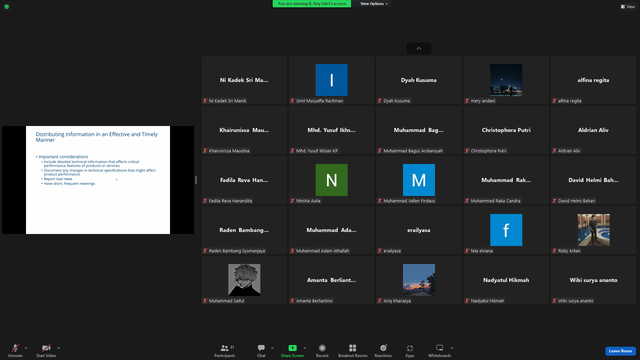Select the Christophora Putri tile
640x360 pixels.
[506, 130]
